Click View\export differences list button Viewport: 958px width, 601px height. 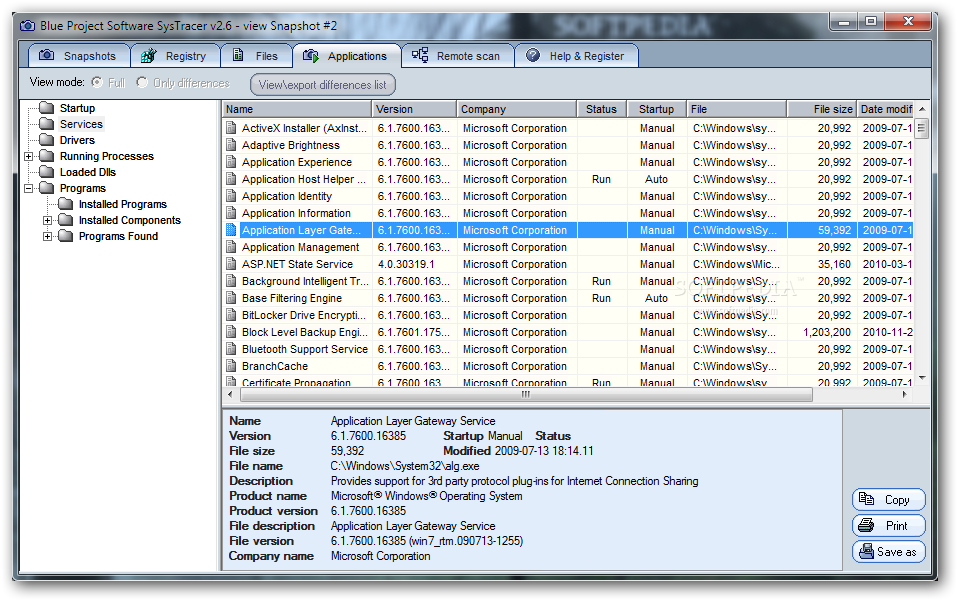tap(323, 84)
